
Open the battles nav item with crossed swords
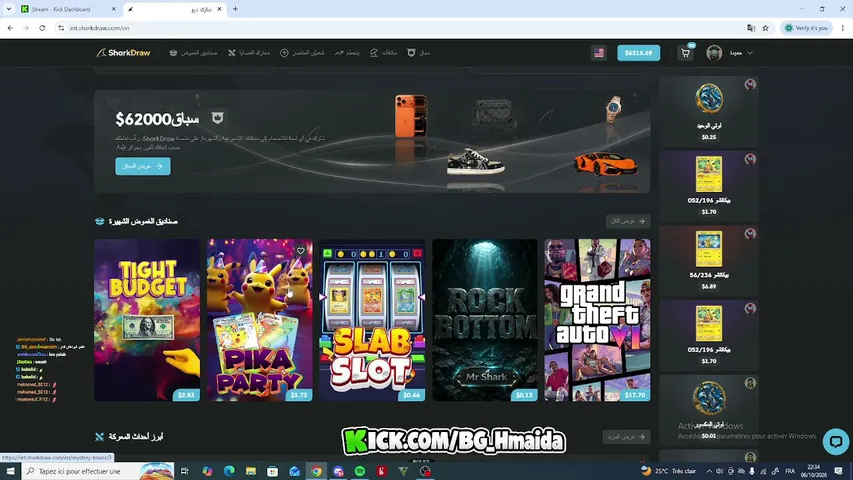coord(249,53)
